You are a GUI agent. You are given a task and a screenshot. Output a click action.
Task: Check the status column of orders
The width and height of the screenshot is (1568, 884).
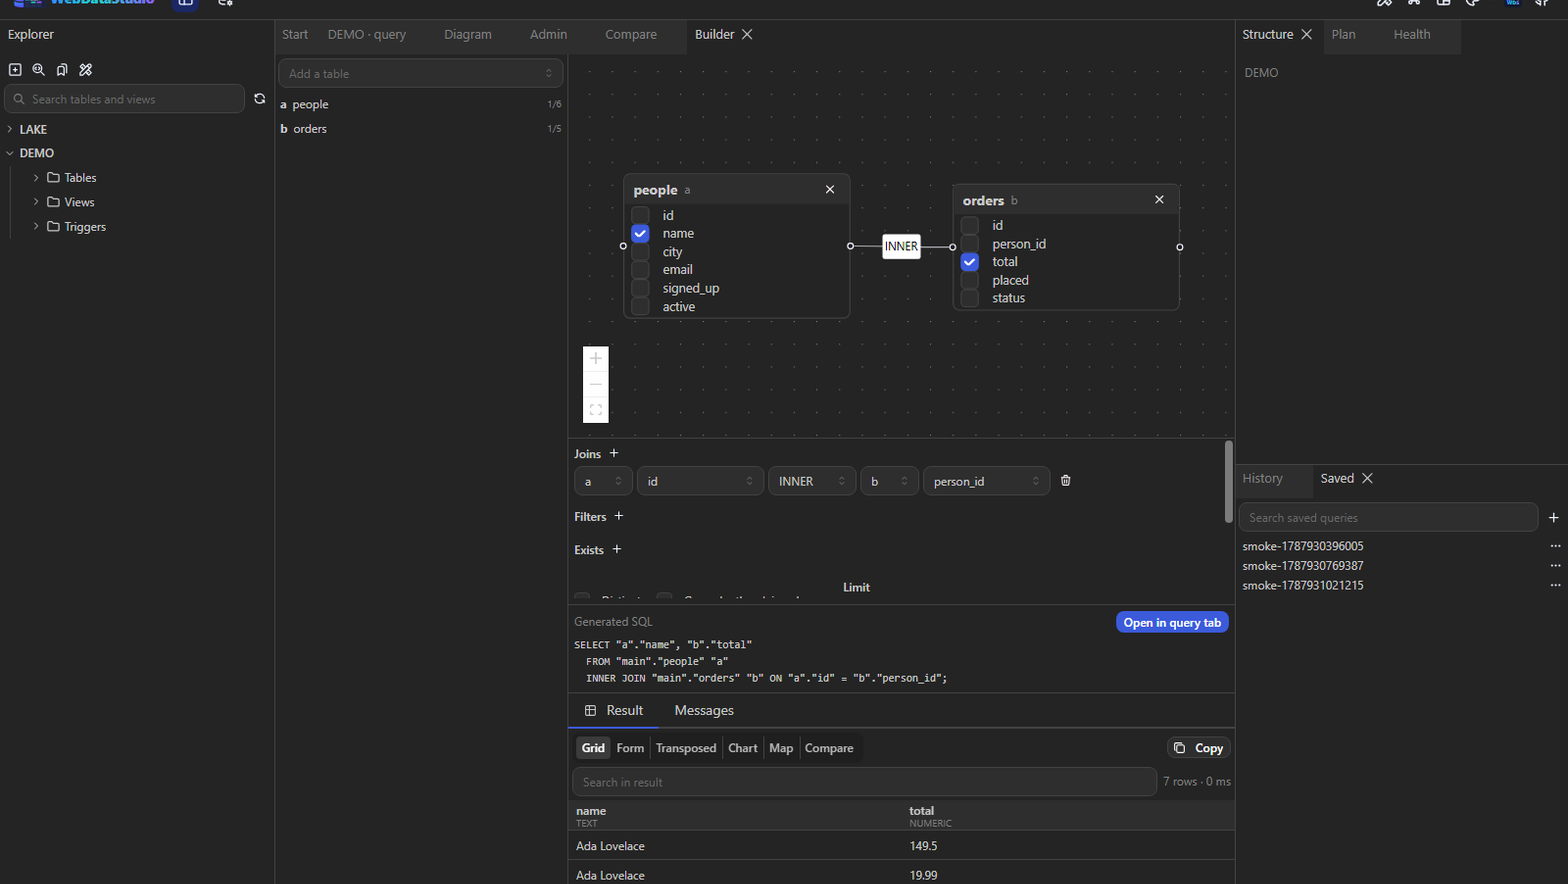point(970,298)
